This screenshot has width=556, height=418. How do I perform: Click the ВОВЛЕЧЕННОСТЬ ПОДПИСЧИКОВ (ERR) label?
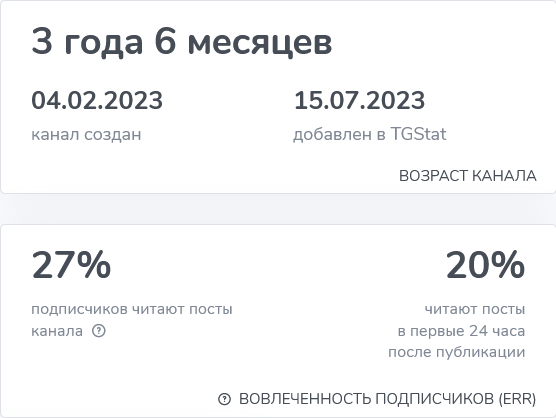pyautogui.click(x=387, y=399)
